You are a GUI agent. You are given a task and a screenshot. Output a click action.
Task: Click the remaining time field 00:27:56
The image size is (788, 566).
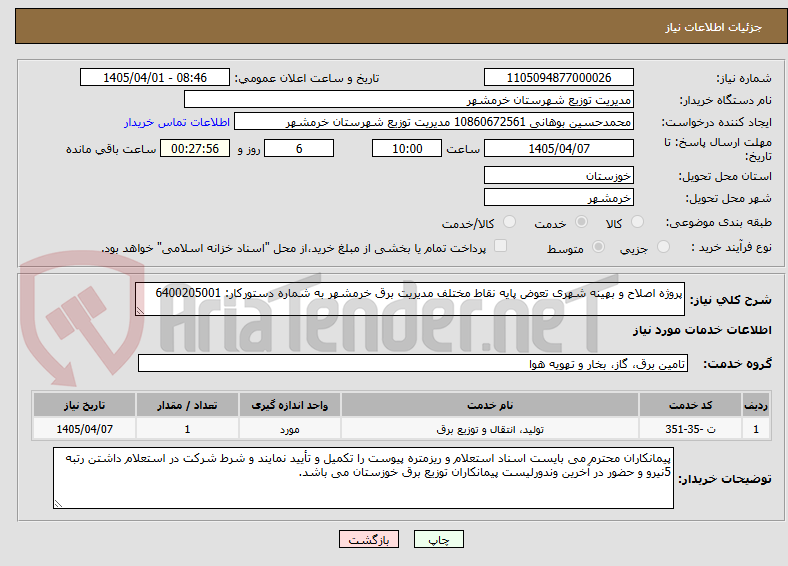(x=195, y=148)
